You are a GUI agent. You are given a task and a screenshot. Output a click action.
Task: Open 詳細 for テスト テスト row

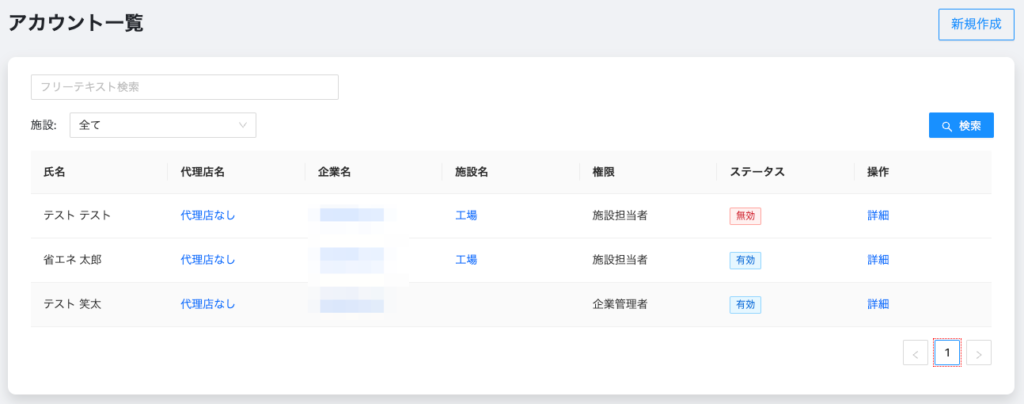click(x=878, y=215)
